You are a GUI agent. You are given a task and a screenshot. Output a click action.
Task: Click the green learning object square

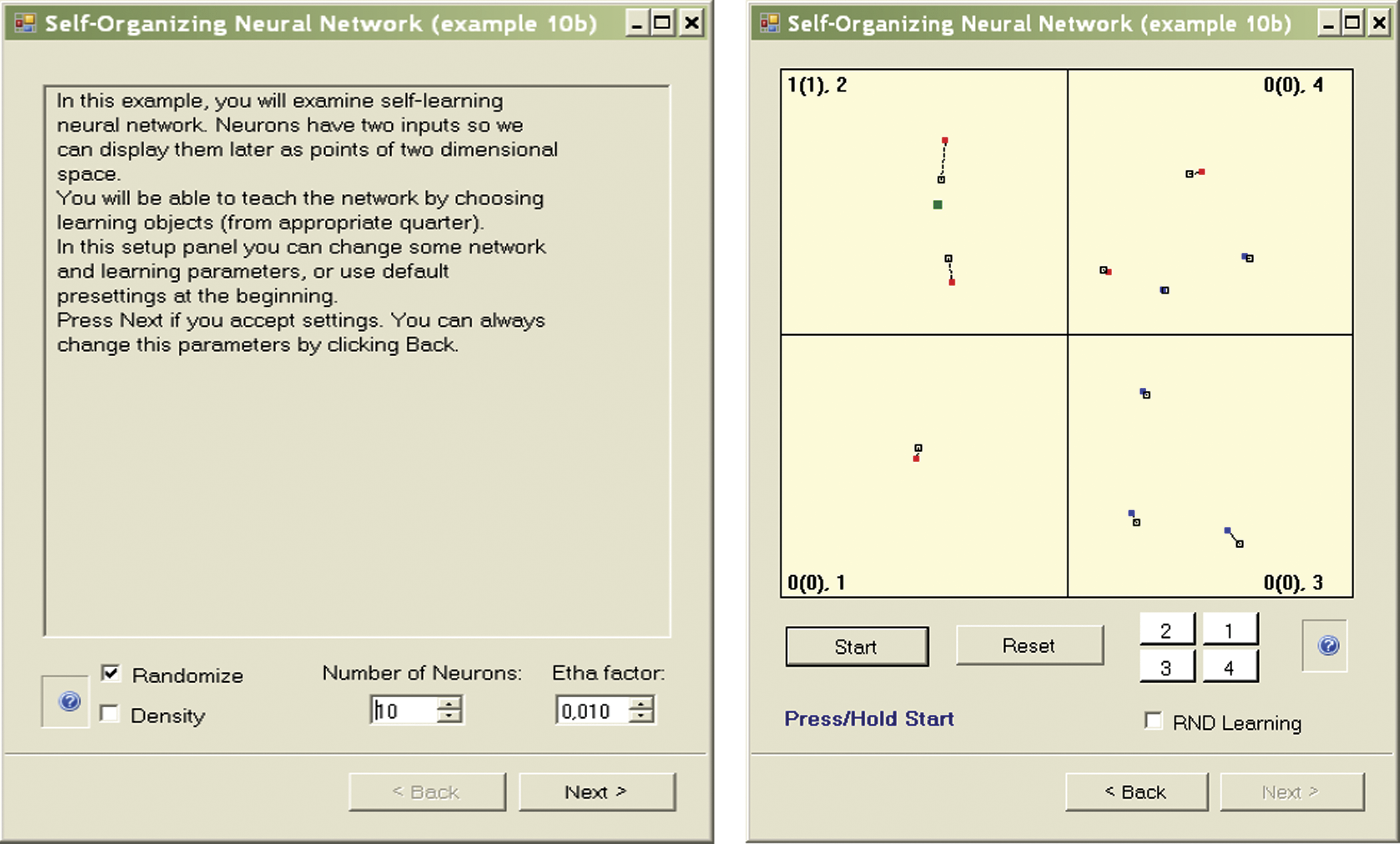click(x=937, y=204)
